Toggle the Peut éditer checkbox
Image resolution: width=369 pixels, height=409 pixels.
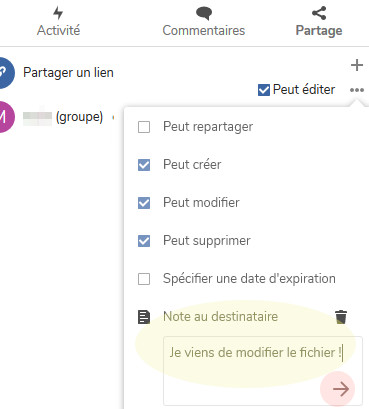coord(264,90)
